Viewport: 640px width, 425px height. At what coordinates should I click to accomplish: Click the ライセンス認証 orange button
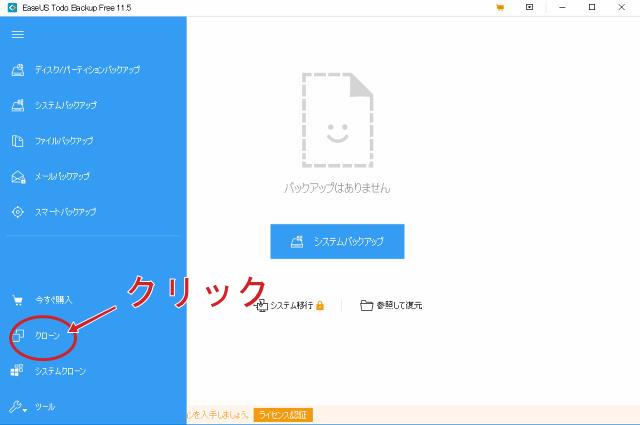[x=283, y=415]
